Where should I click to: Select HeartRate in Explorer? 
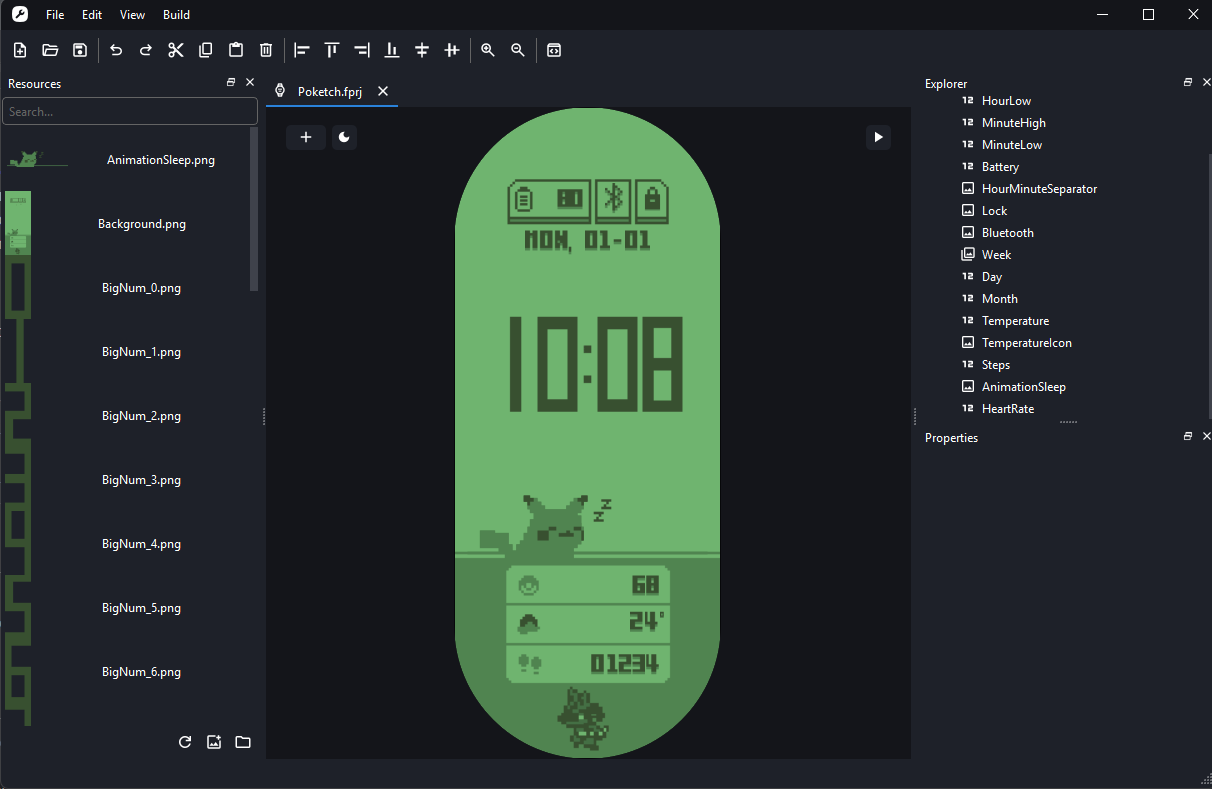(x=1008, y=409)
